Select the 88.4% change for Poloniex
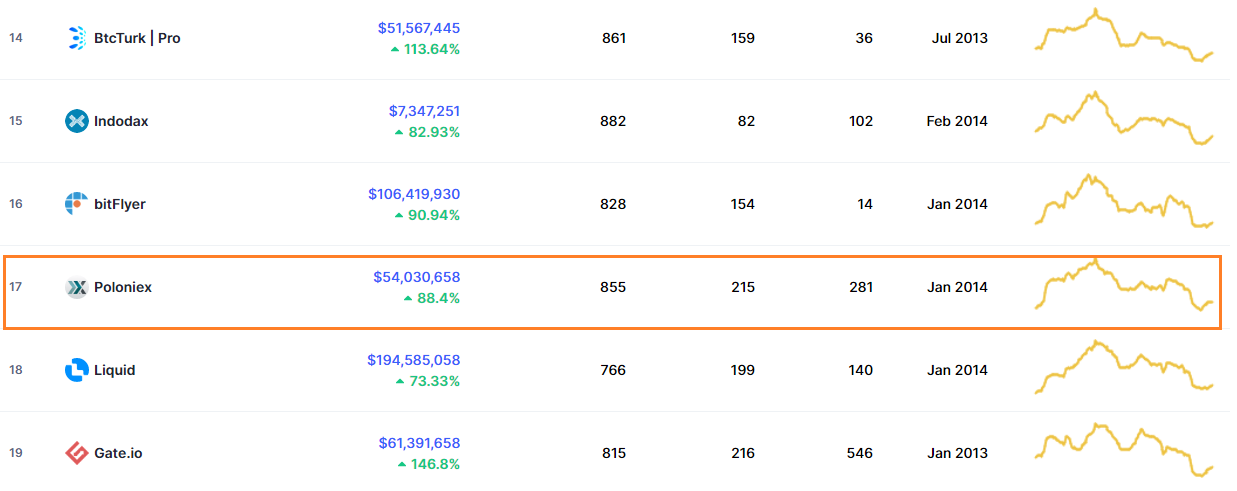This screenshot has height=491, width=1237. click(x=432, y=298)
